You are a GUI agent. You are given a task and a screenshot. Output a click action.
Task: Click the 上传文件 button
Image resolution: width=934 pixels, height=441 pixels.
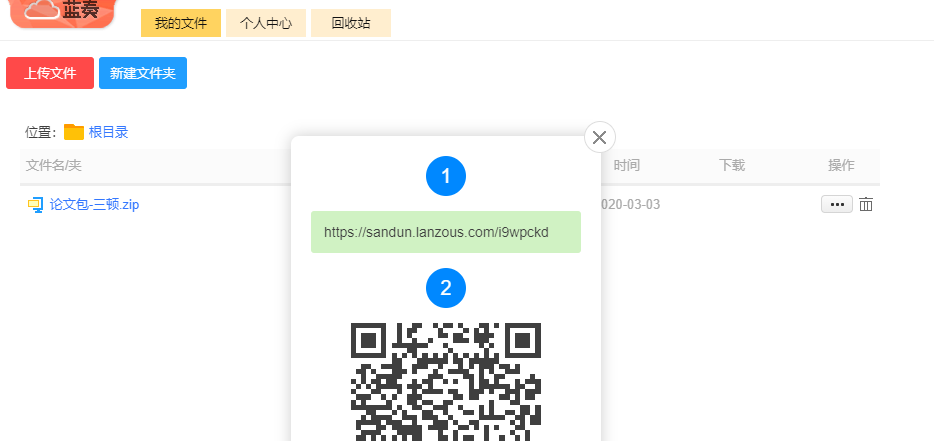click(x=50, y=73)
